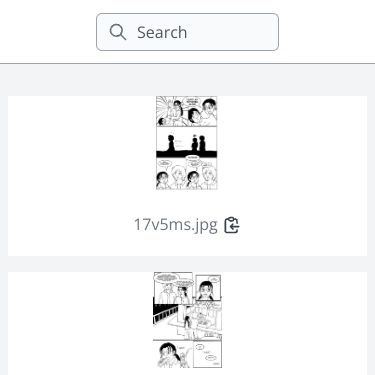Image resolution: width=375 pixels, height=375 pixels.
Task: Select the 17v5ms.jpg filename label
Action: [175, 225]
